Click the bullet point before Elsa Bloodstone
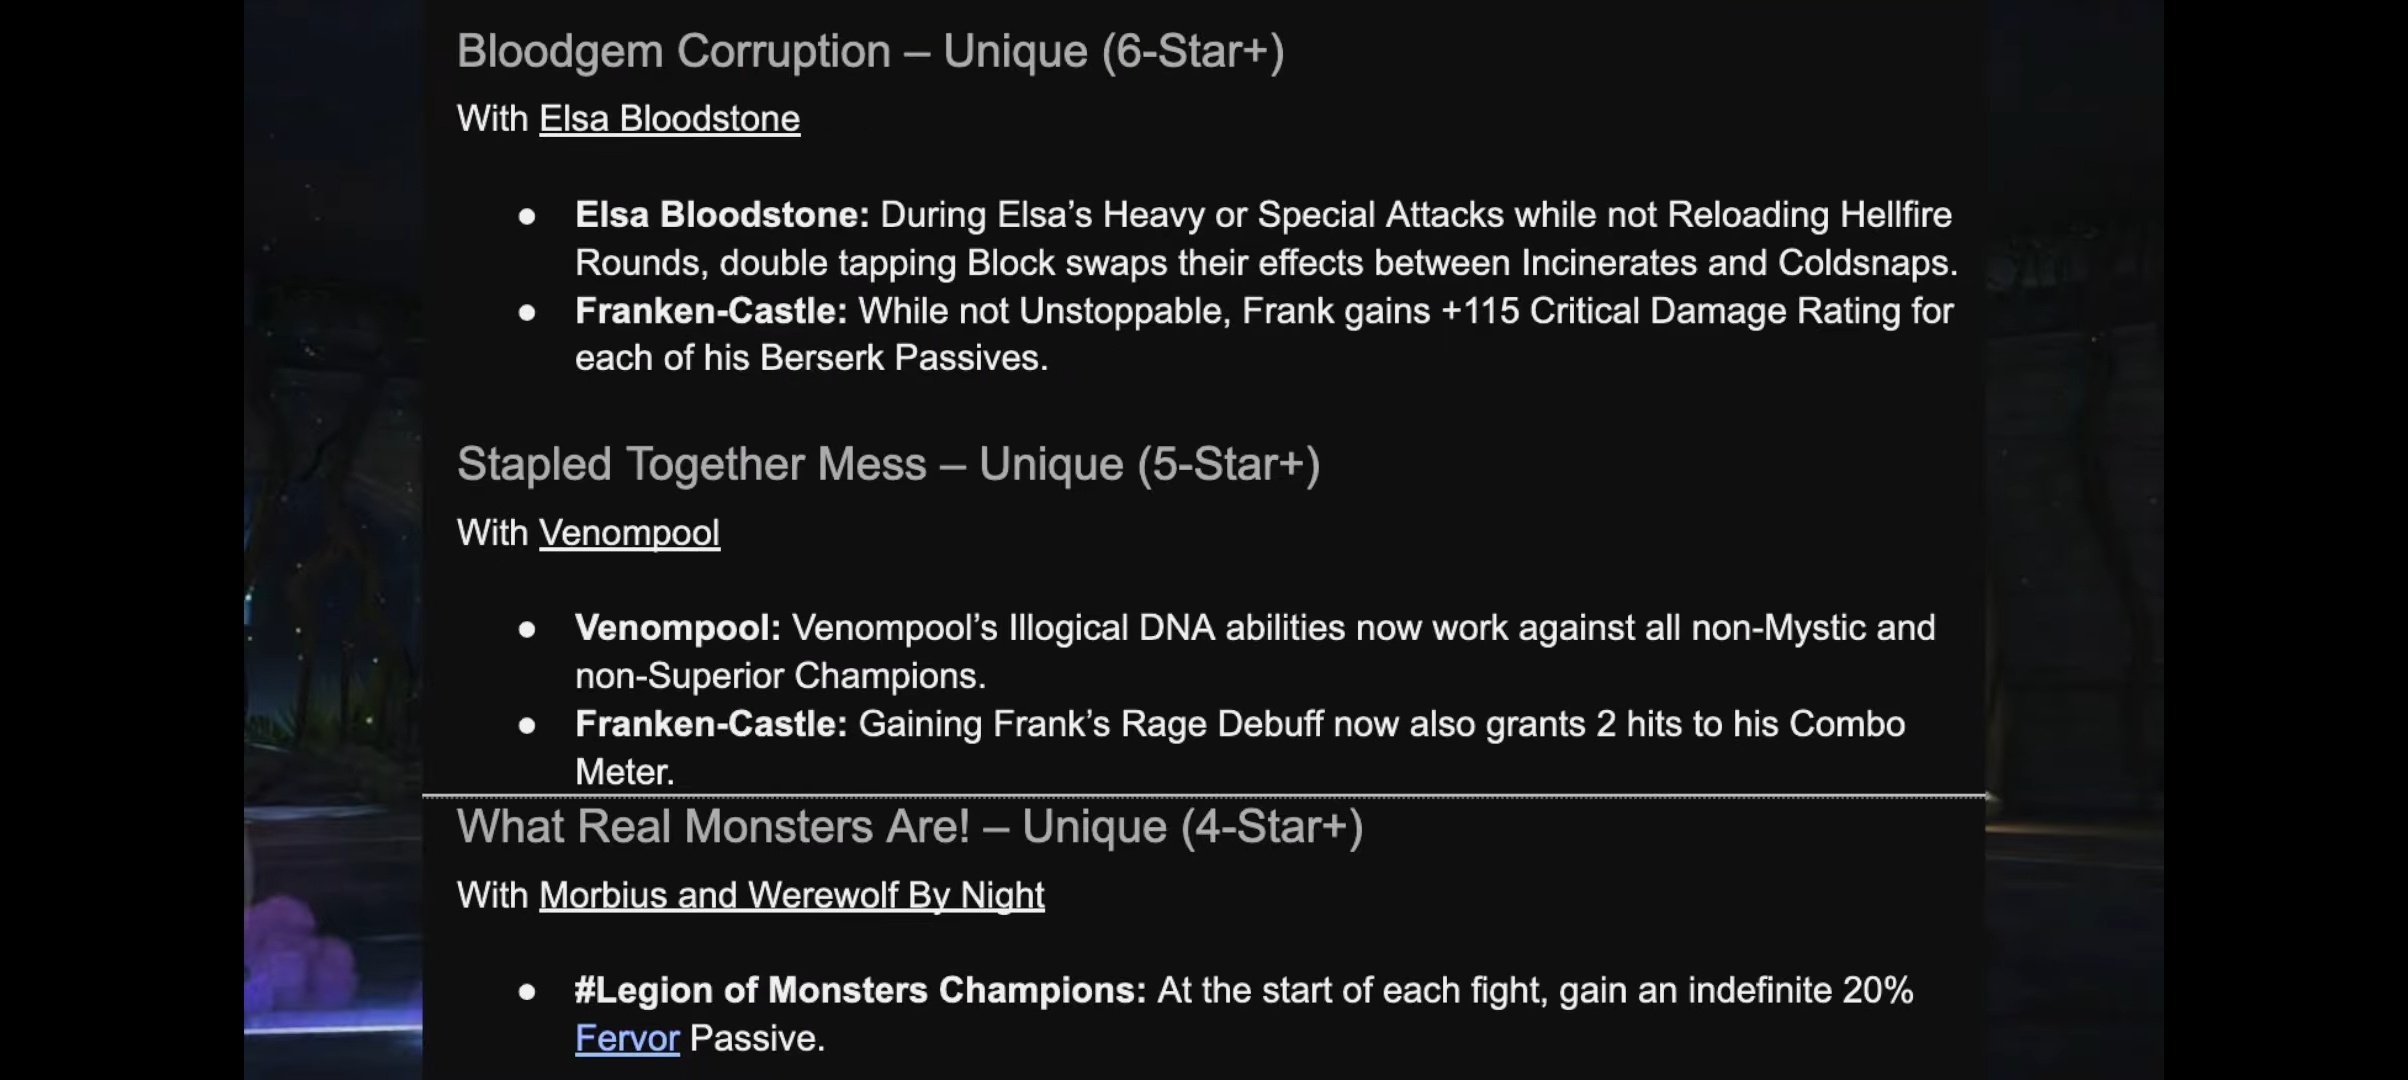 pos(527,216)
